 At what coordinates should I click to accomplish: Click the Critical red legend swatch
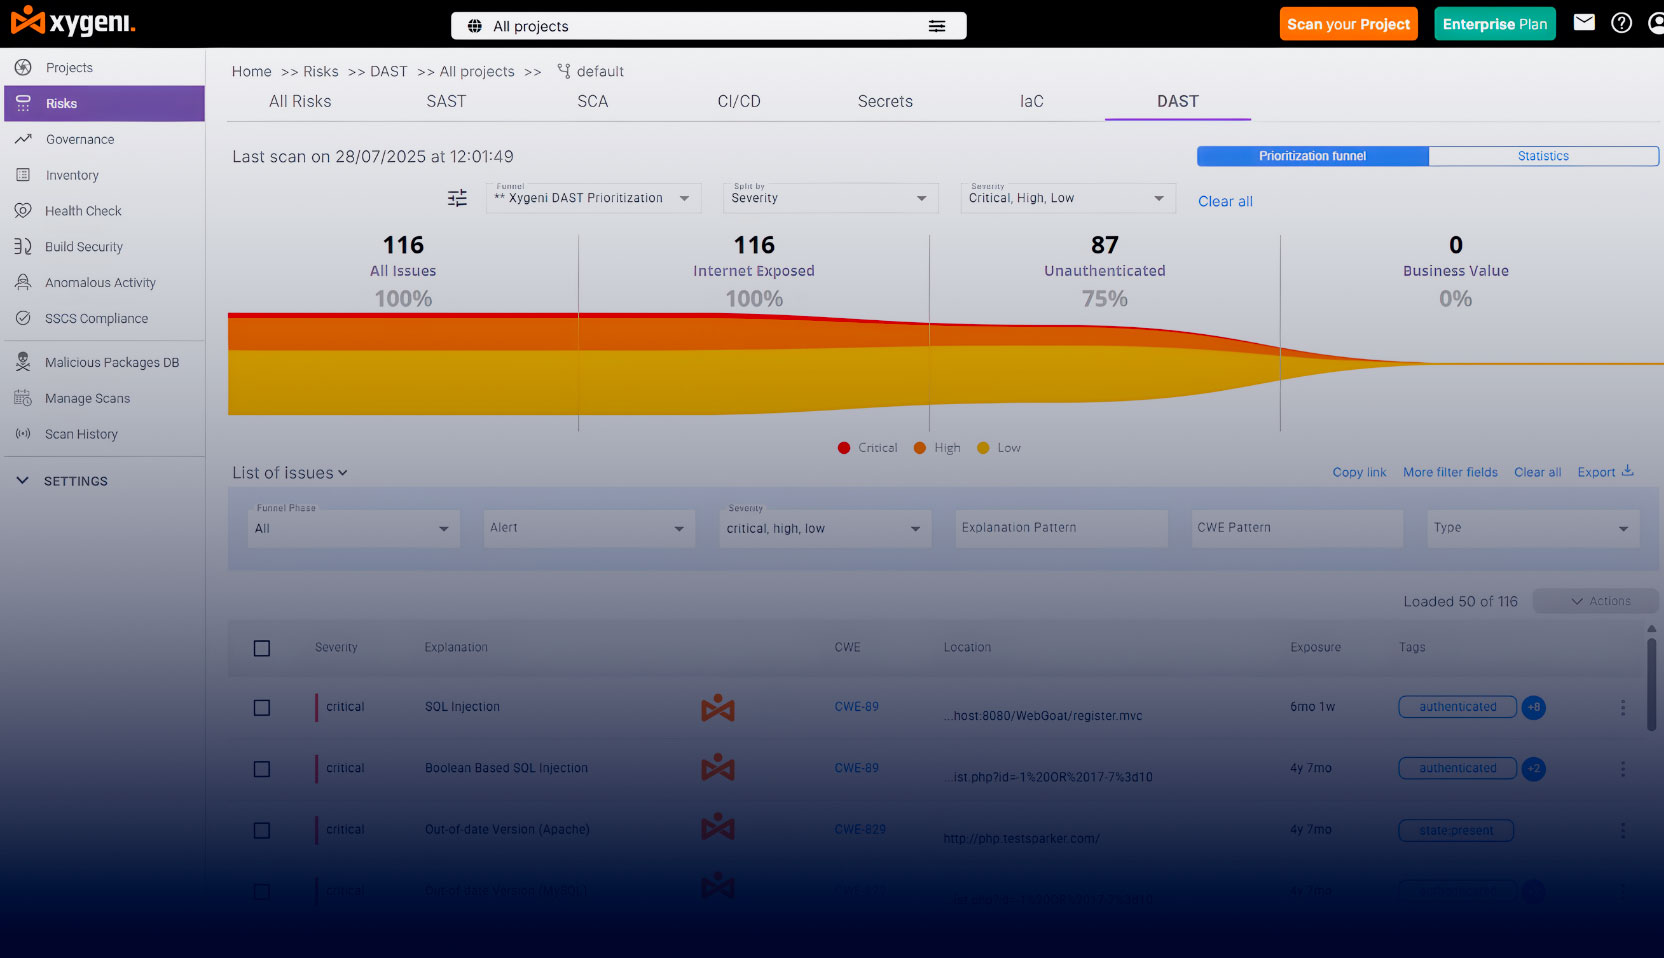click(x=844, y=448)
